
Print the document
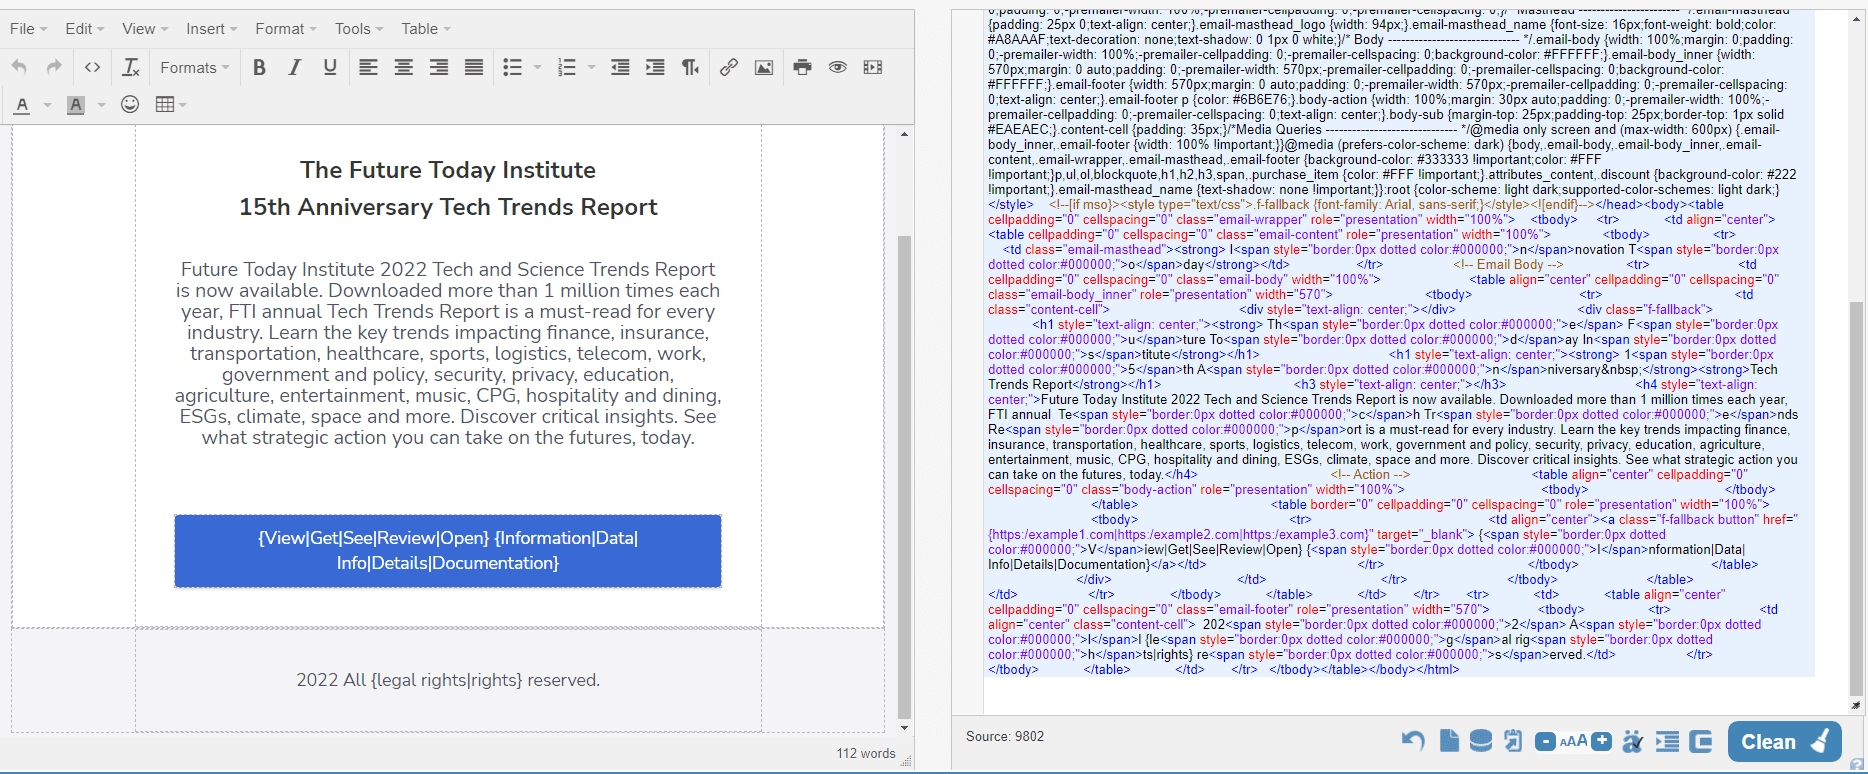[x=802, y=67]
